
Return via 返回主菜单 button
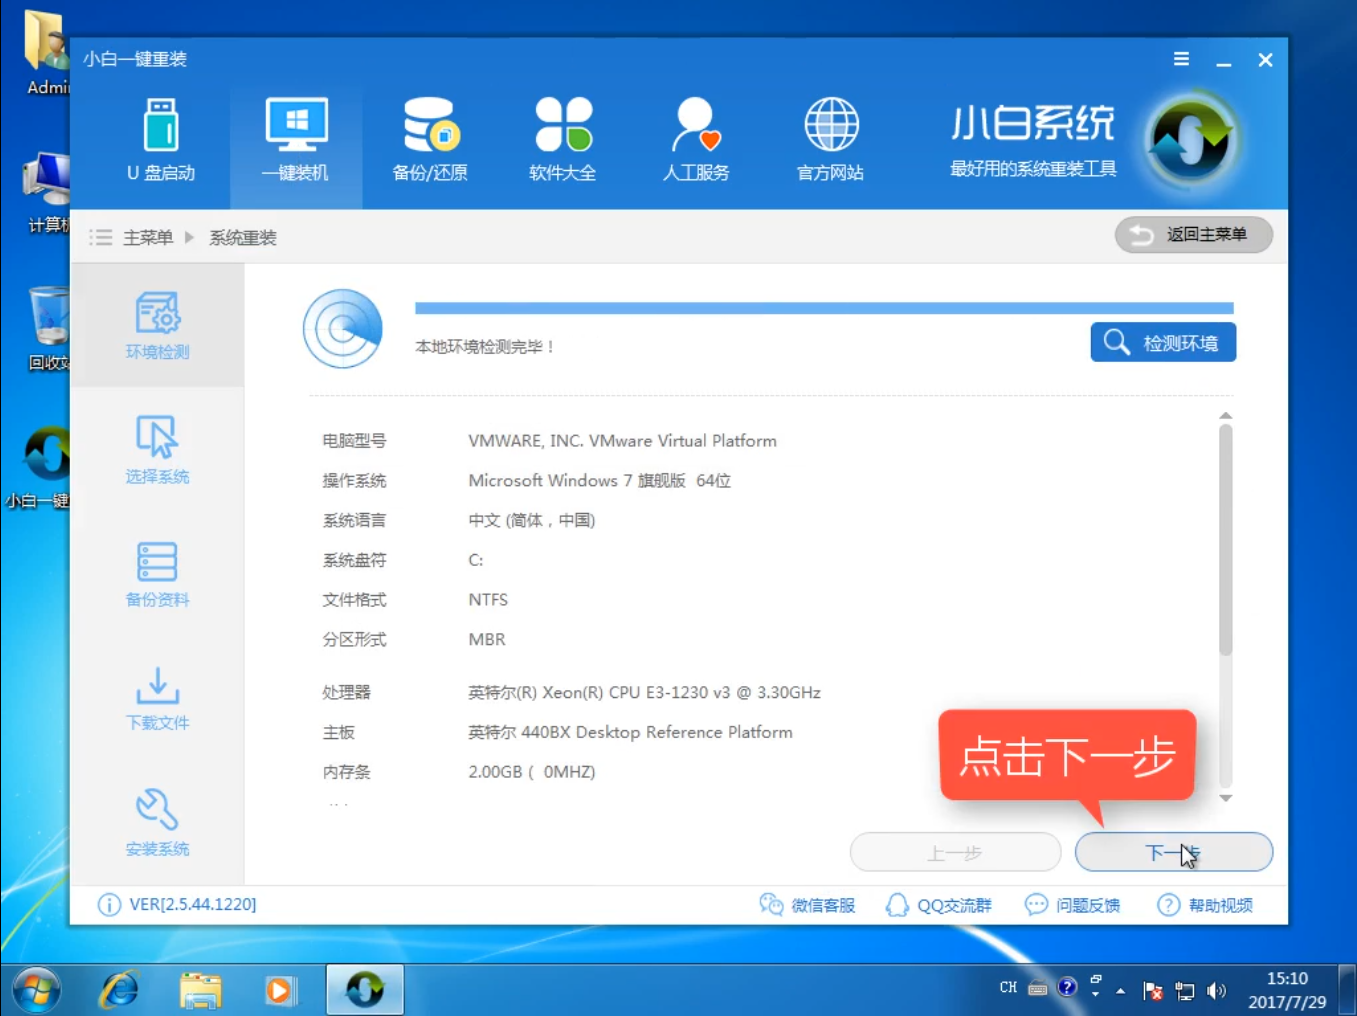click(x=1193, y=235)
